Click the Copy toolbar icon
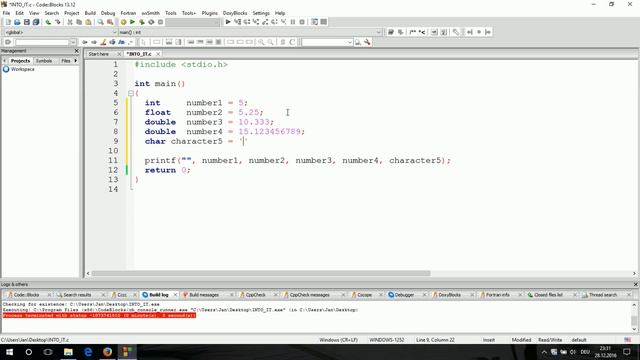The image size is (640, 360). pos(79,22)
